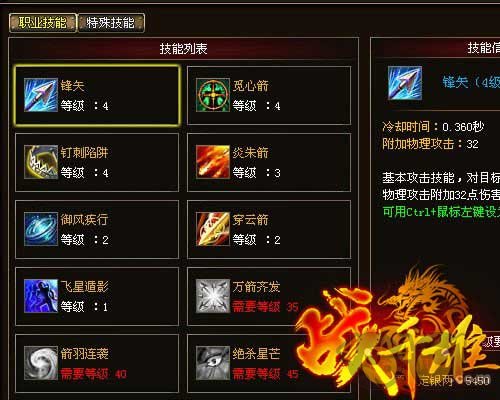Select the 飞星遁影 blue shadow icon

coord(41,296)
